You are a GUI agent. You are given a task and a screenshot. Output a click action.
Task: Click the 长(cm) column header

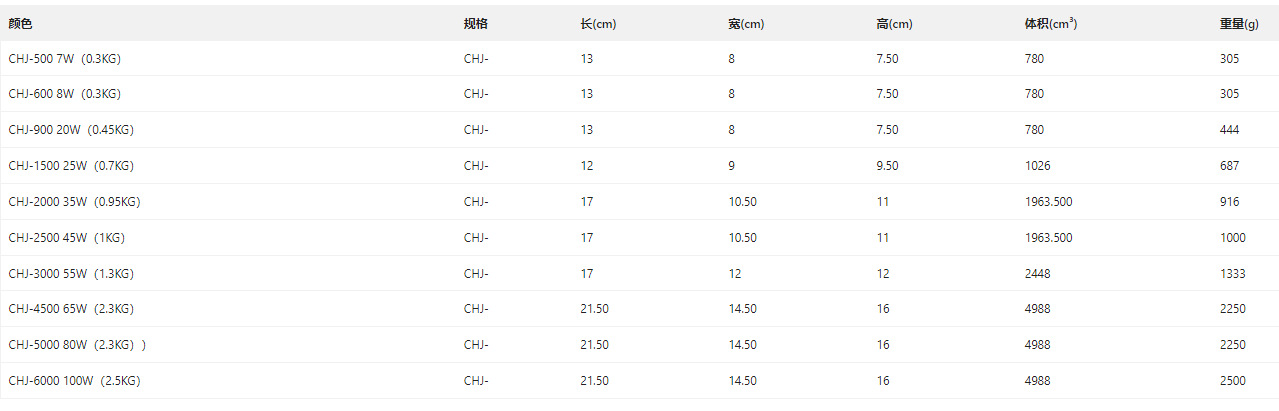tap(598, 24)
